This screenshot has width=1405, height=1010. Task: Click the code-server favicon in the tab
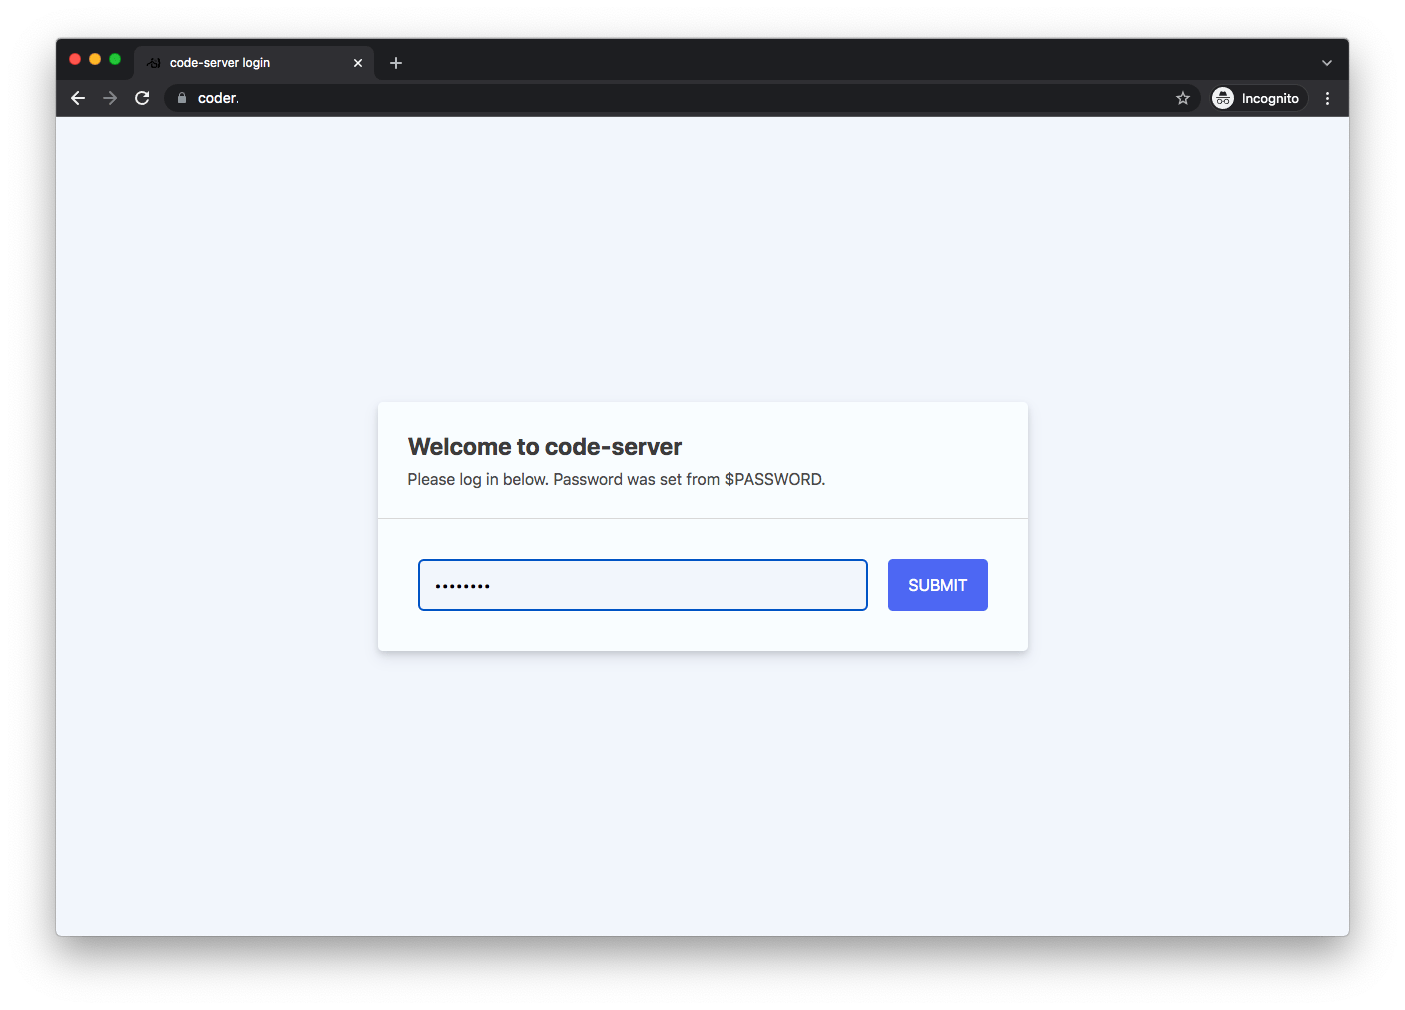[x=154, y=63]
